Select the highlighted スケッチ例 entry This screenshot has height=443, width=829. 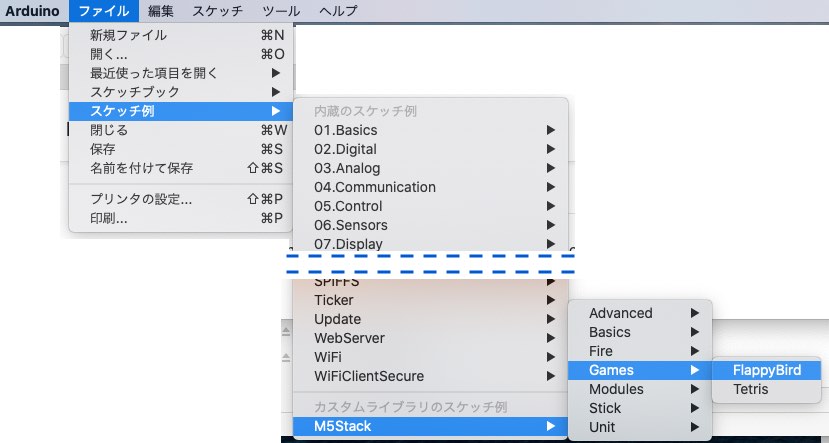pos(181,111)
